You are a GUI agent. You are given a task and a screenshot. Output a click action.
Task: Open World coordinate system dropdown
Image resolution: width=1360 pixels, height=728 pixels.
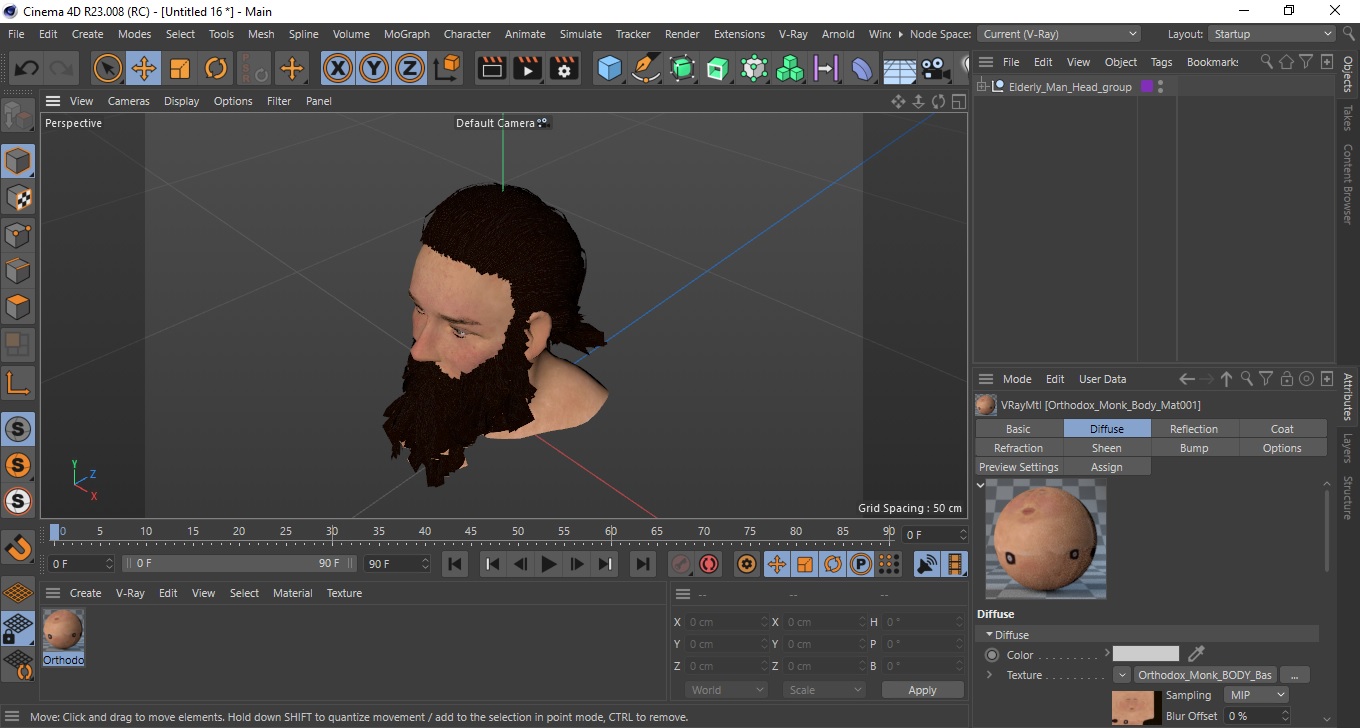pos(727,690)
